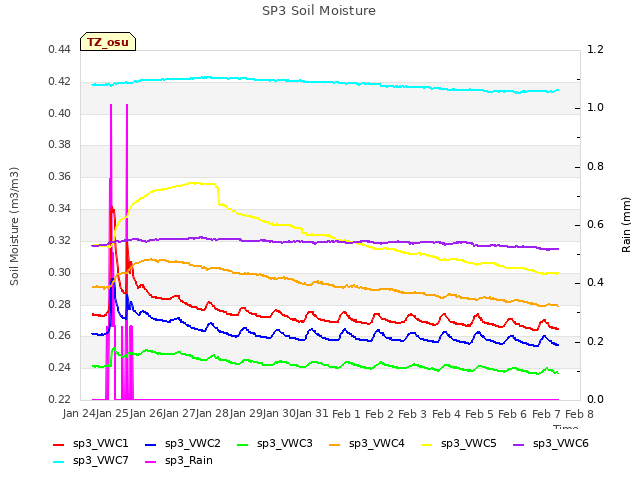Click the 0.0 rain axis tick label

(596, 399)
